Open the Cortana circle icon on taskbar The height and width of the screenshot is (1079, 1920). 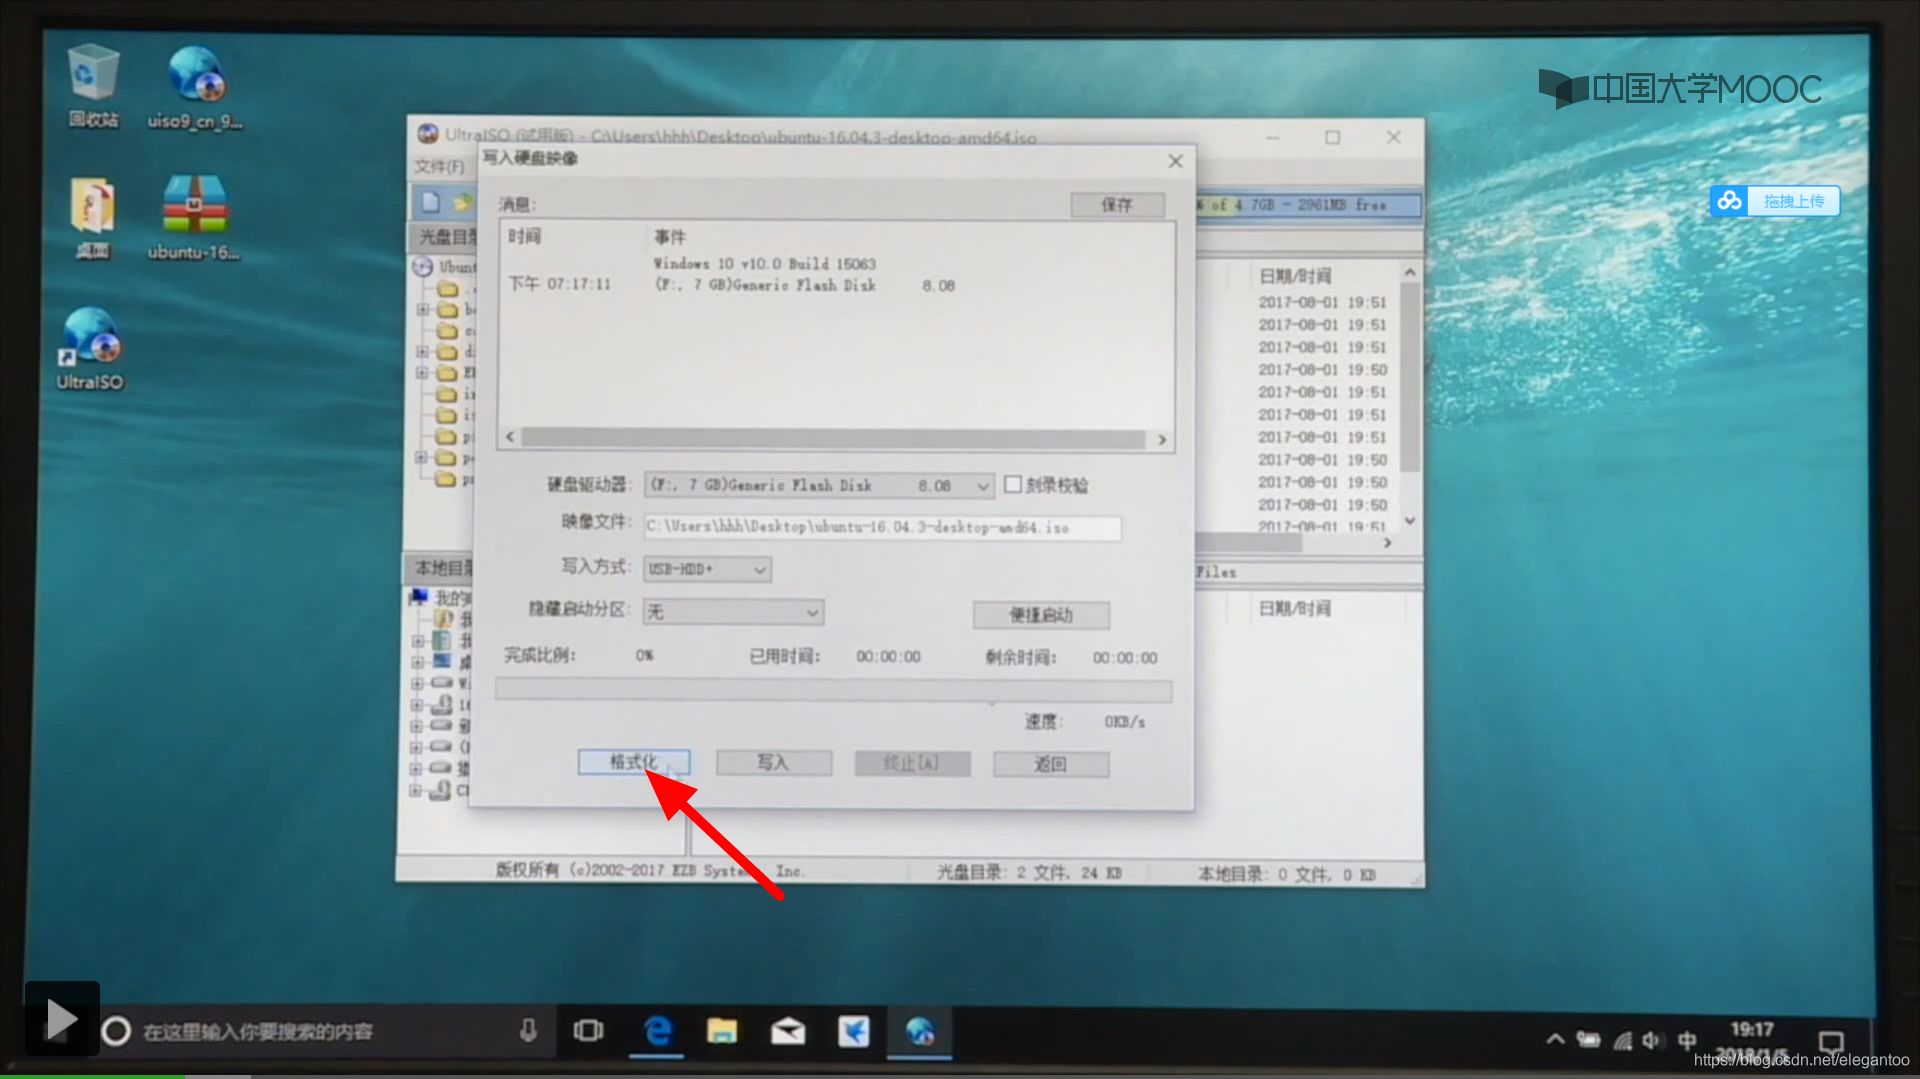pos(116,1031)
